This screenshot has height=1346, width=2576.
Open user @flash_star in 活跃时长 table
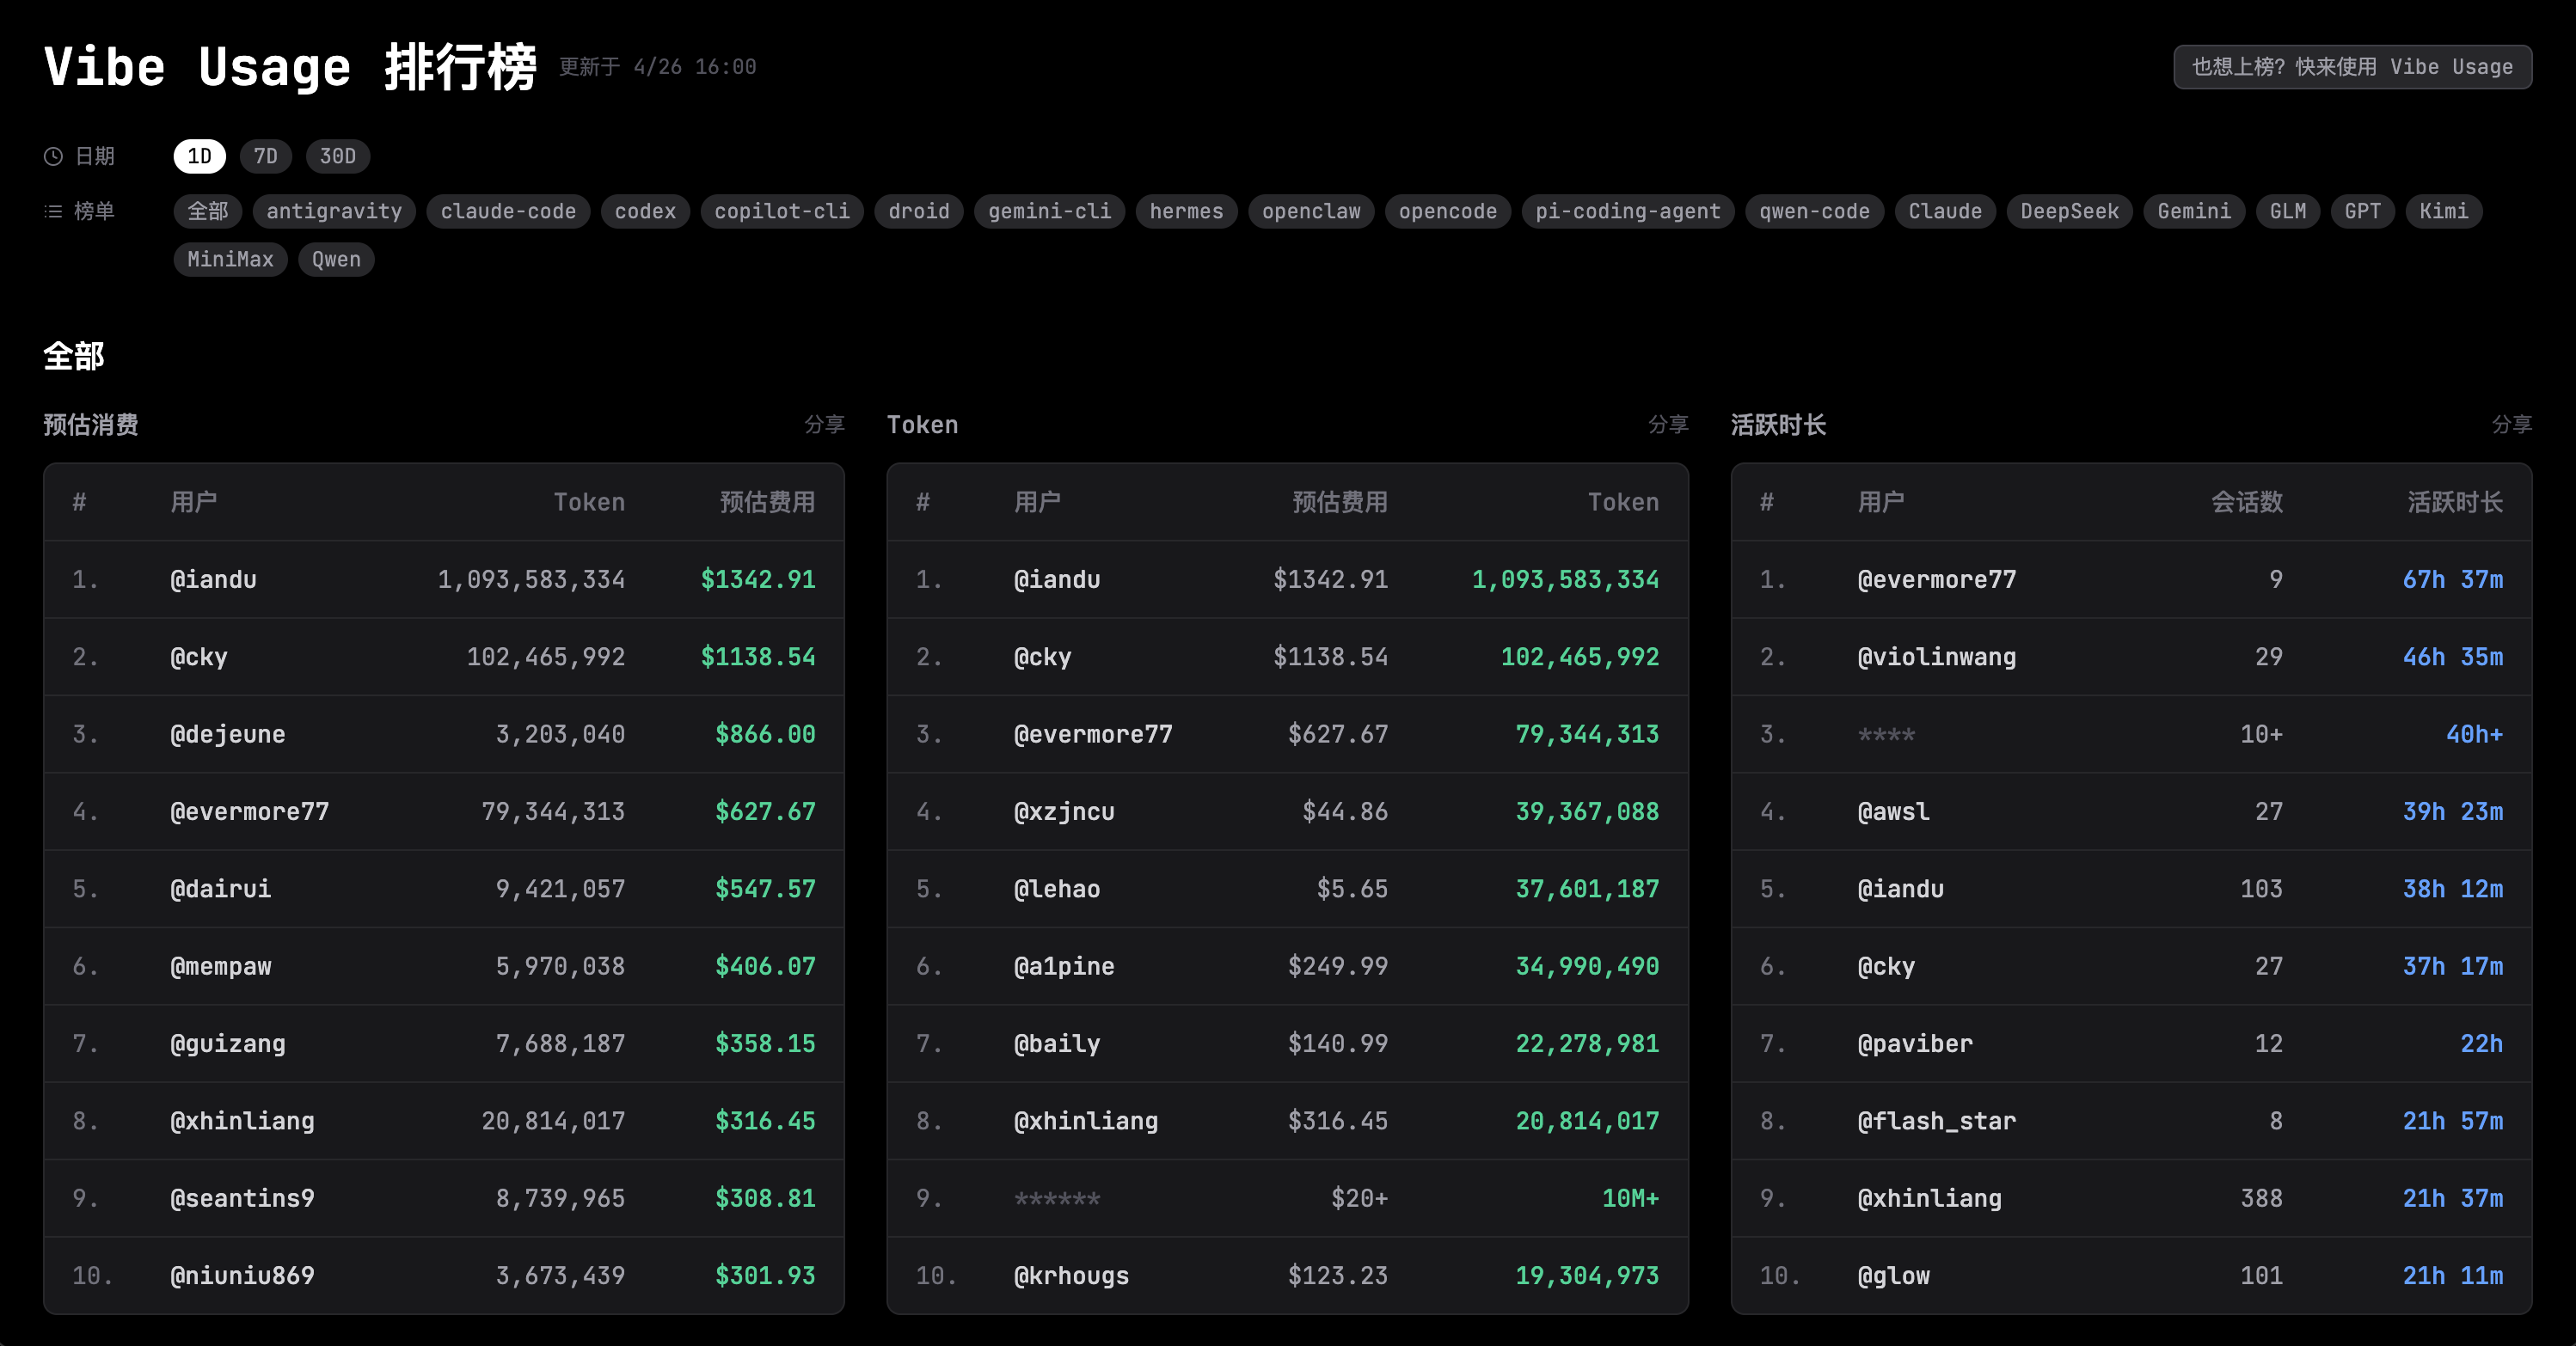pyautogui.click(x=1937, y=1120)
